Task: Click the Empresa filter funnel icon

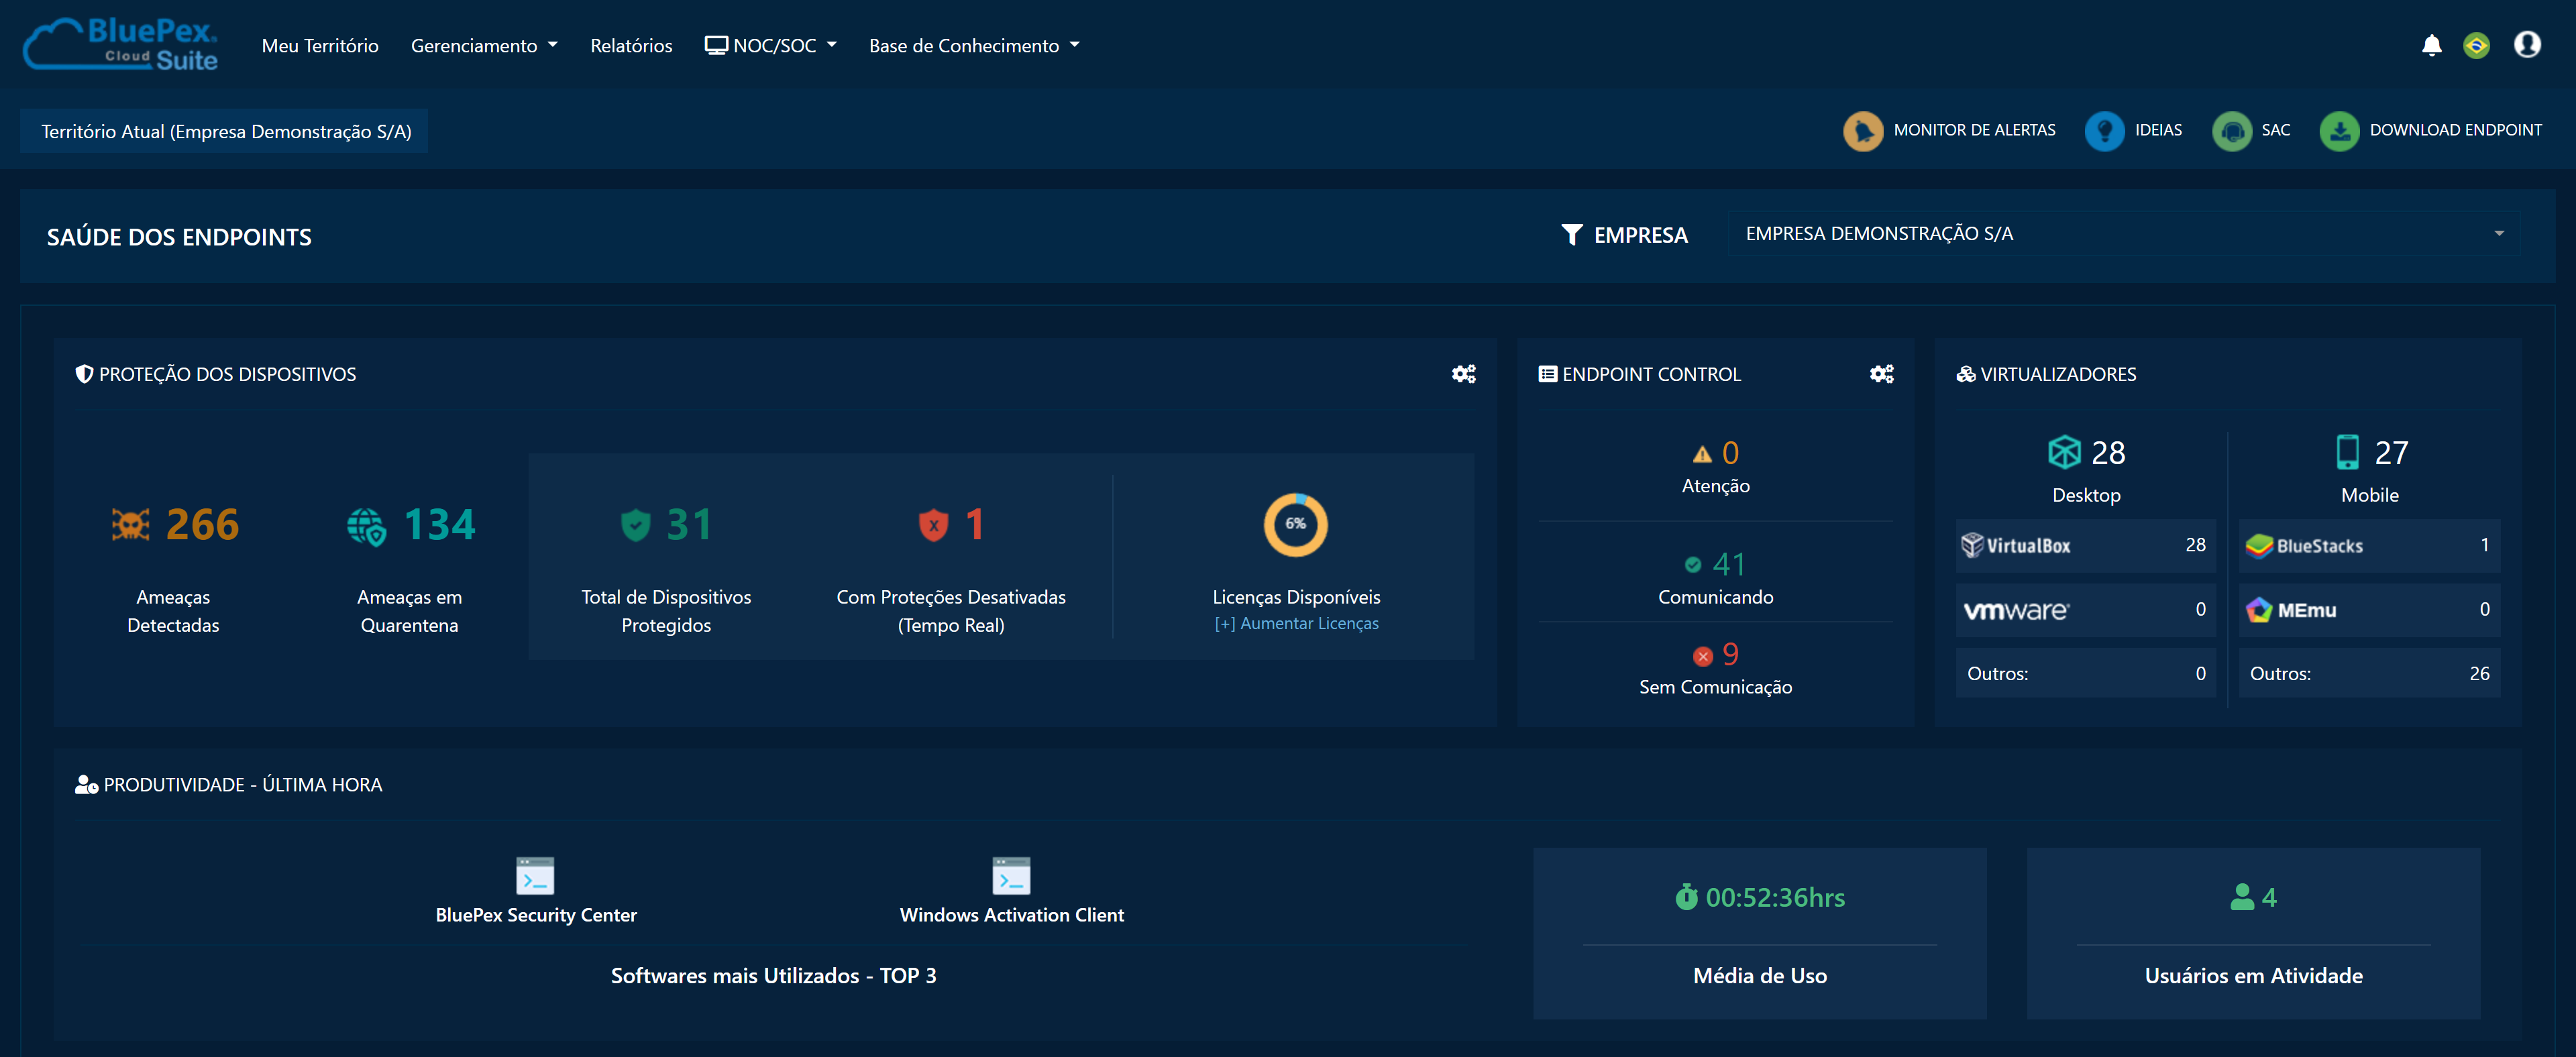Action: click(x=1572, y=235)
